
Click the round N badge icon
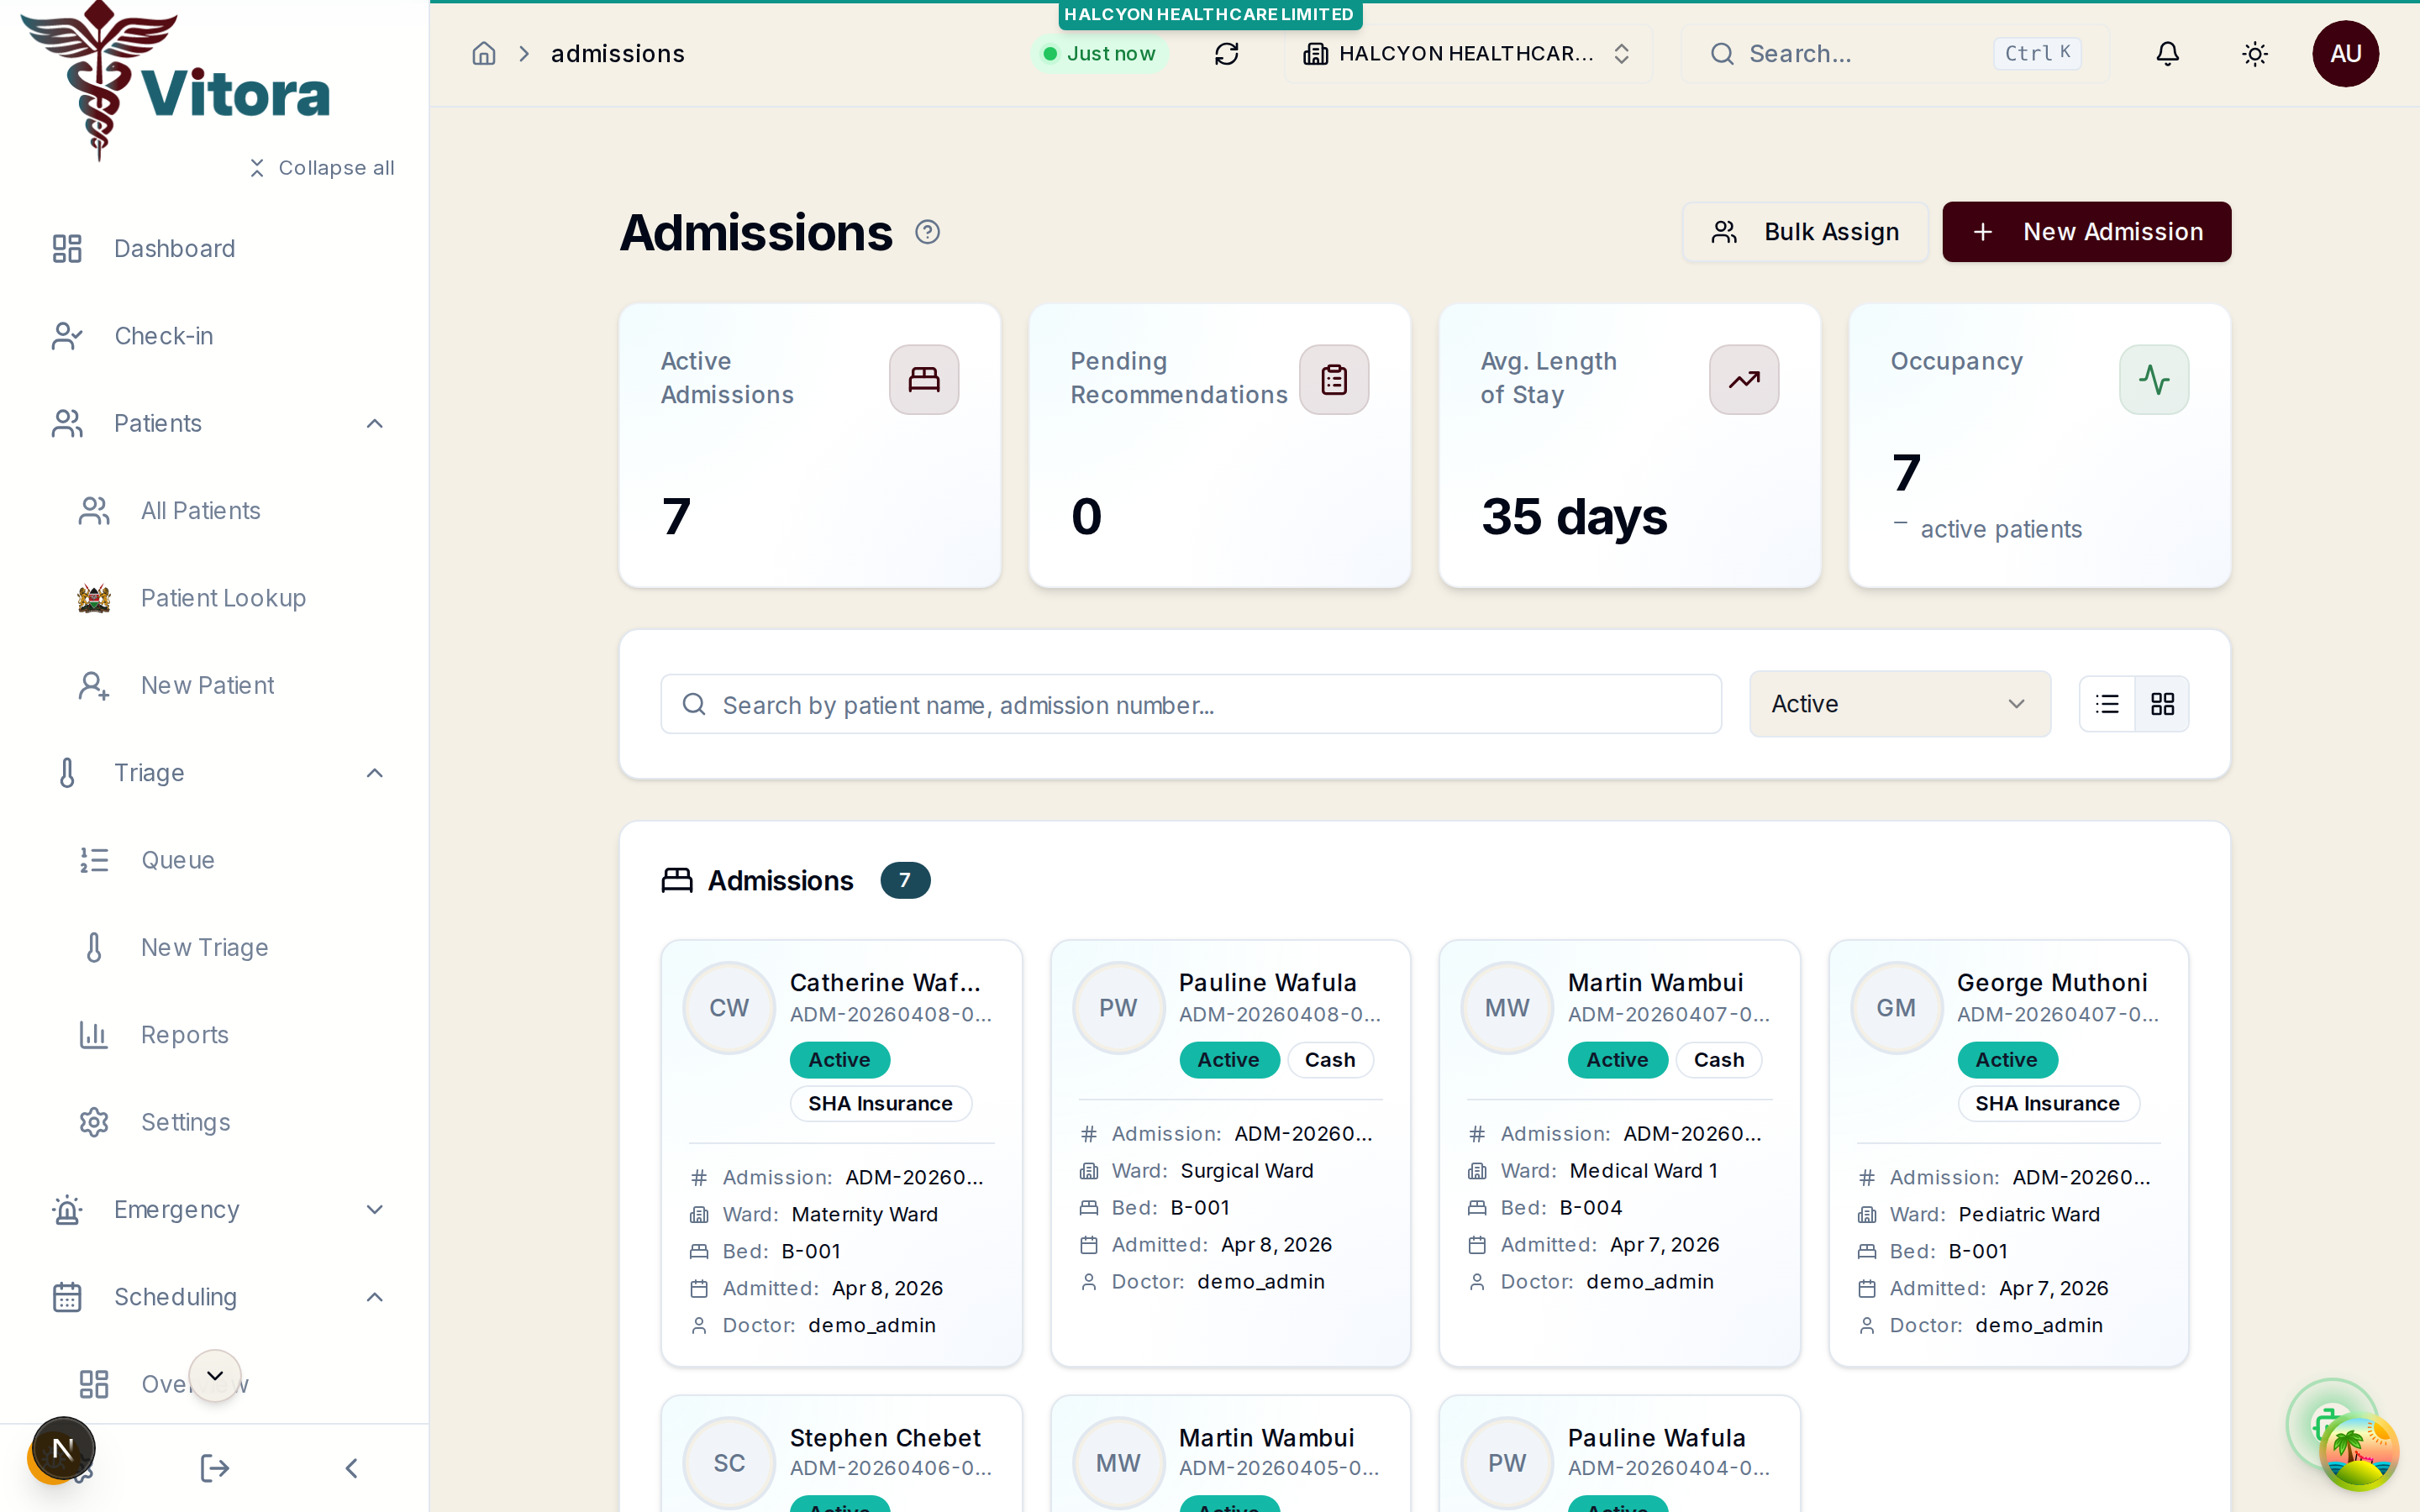click(x=63, y=1448)
